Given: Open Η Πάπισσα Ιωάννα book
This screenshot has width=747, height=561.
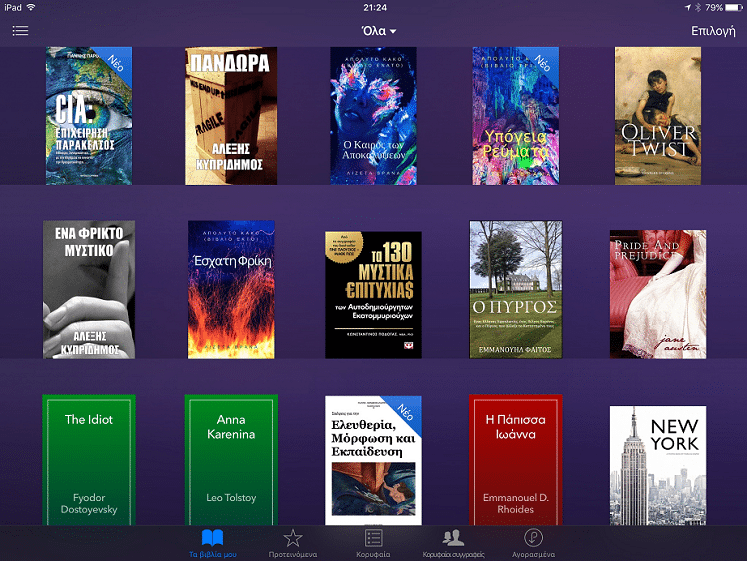Looking at the screenshot, I should (515, 460).
